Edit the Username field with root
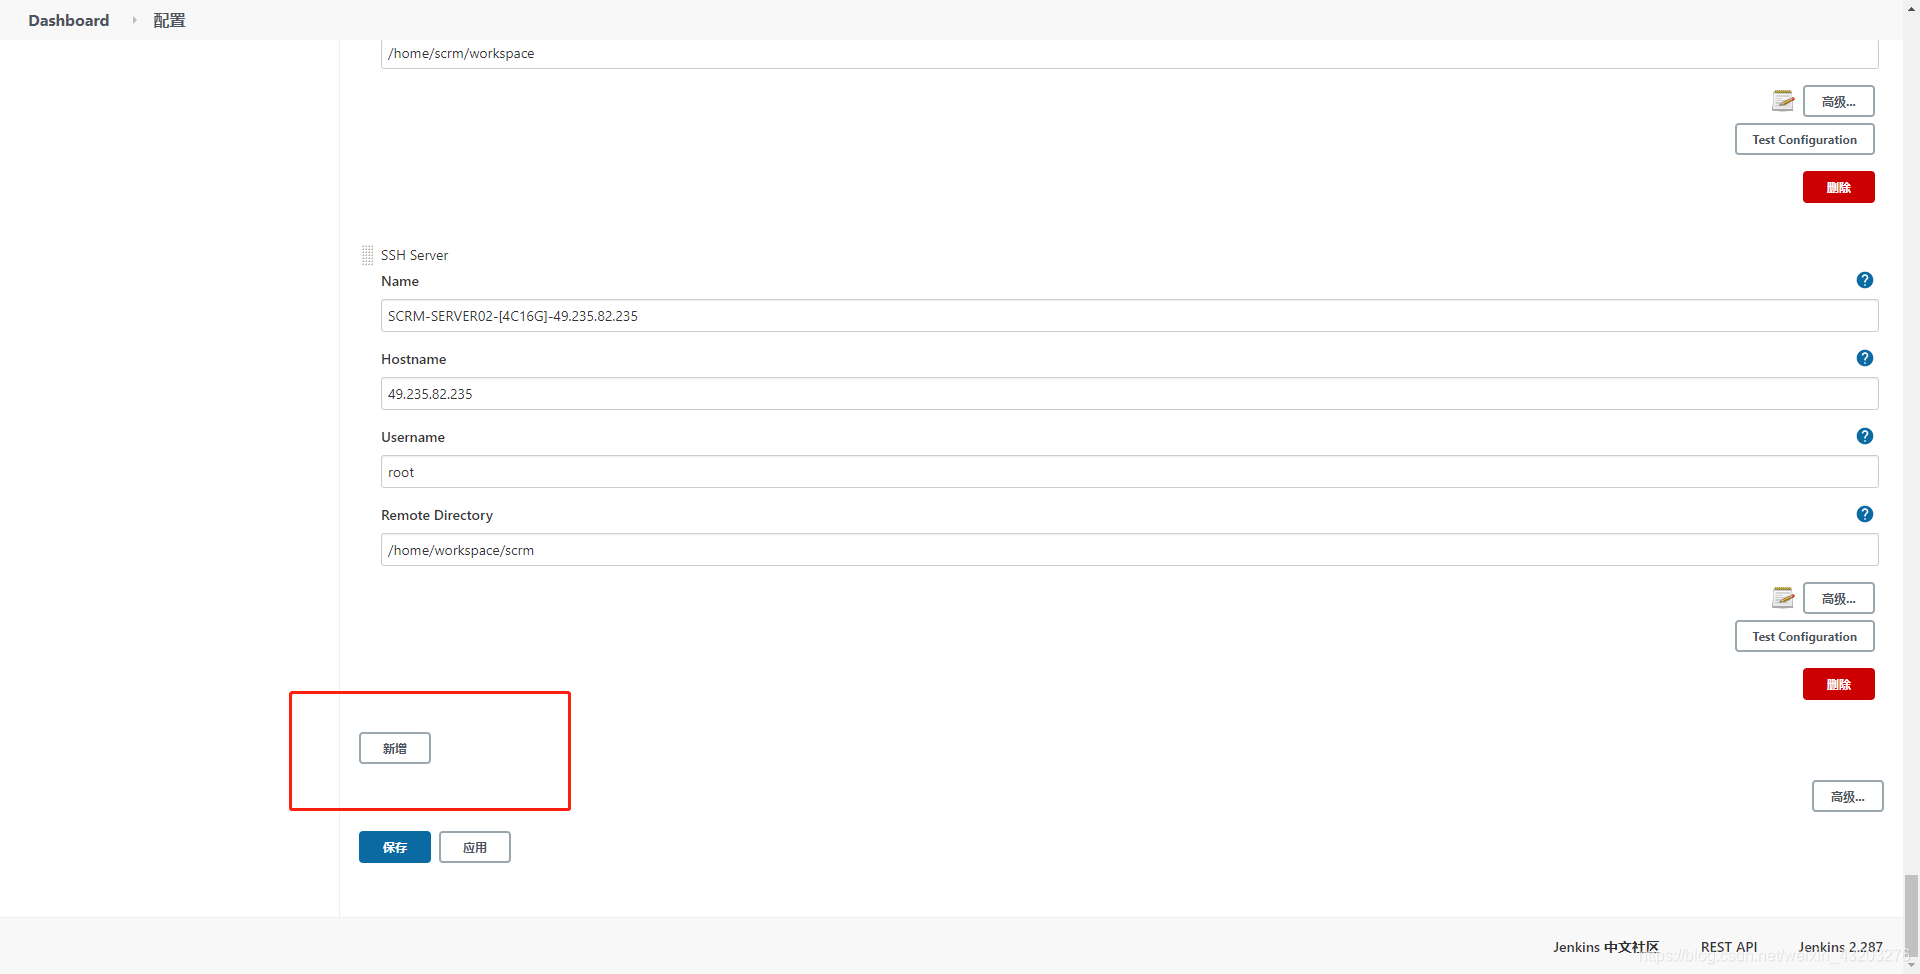 (1129, 472)
